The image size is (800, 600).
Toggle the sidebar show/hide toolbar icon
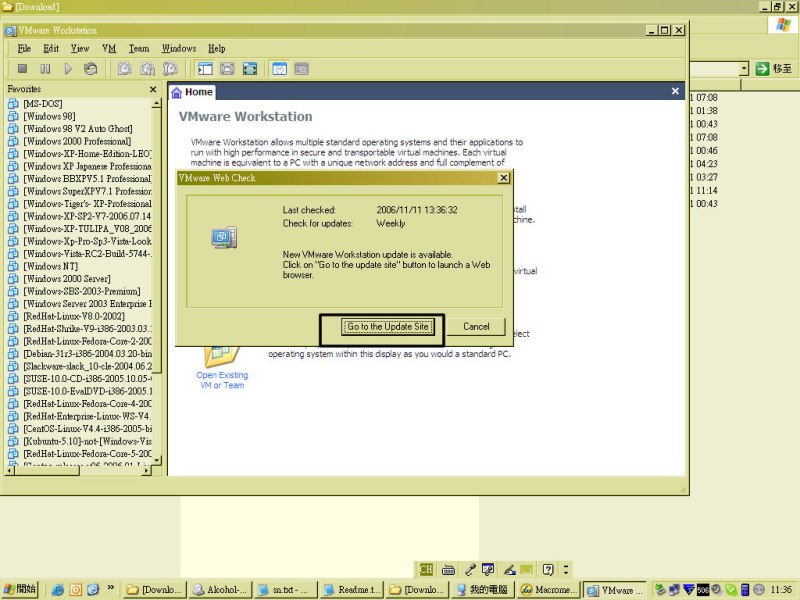(x=205, y=68)
